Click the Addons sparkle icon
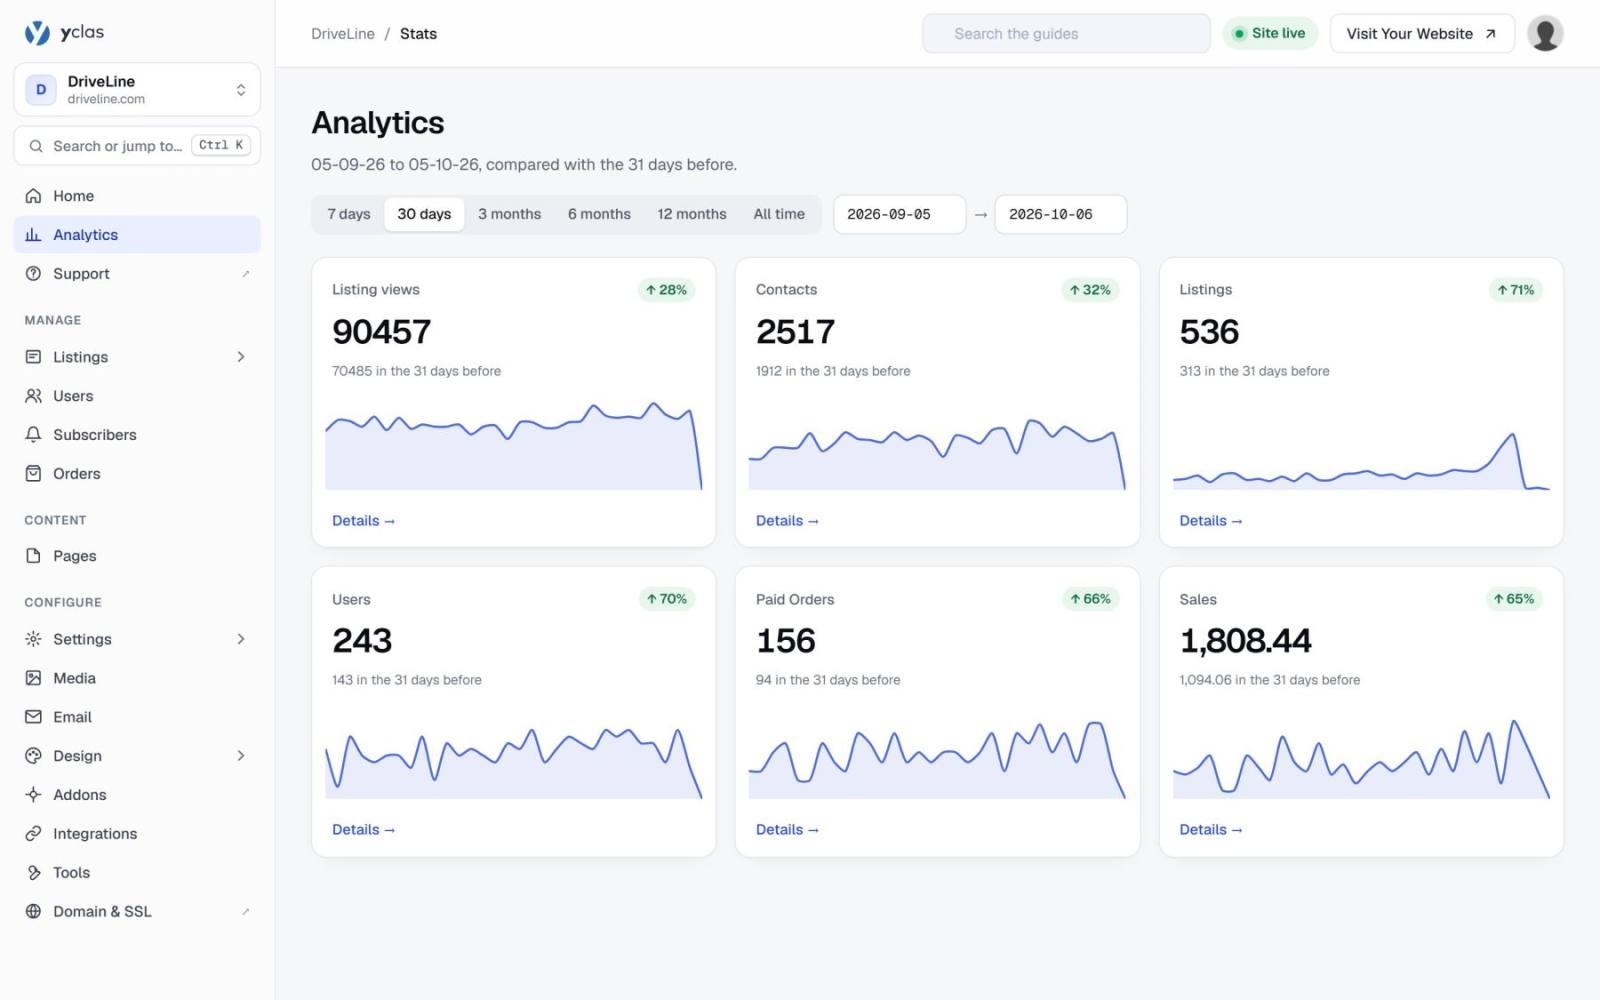This screenshot has height=1000, width=1600. click(33, 795)
